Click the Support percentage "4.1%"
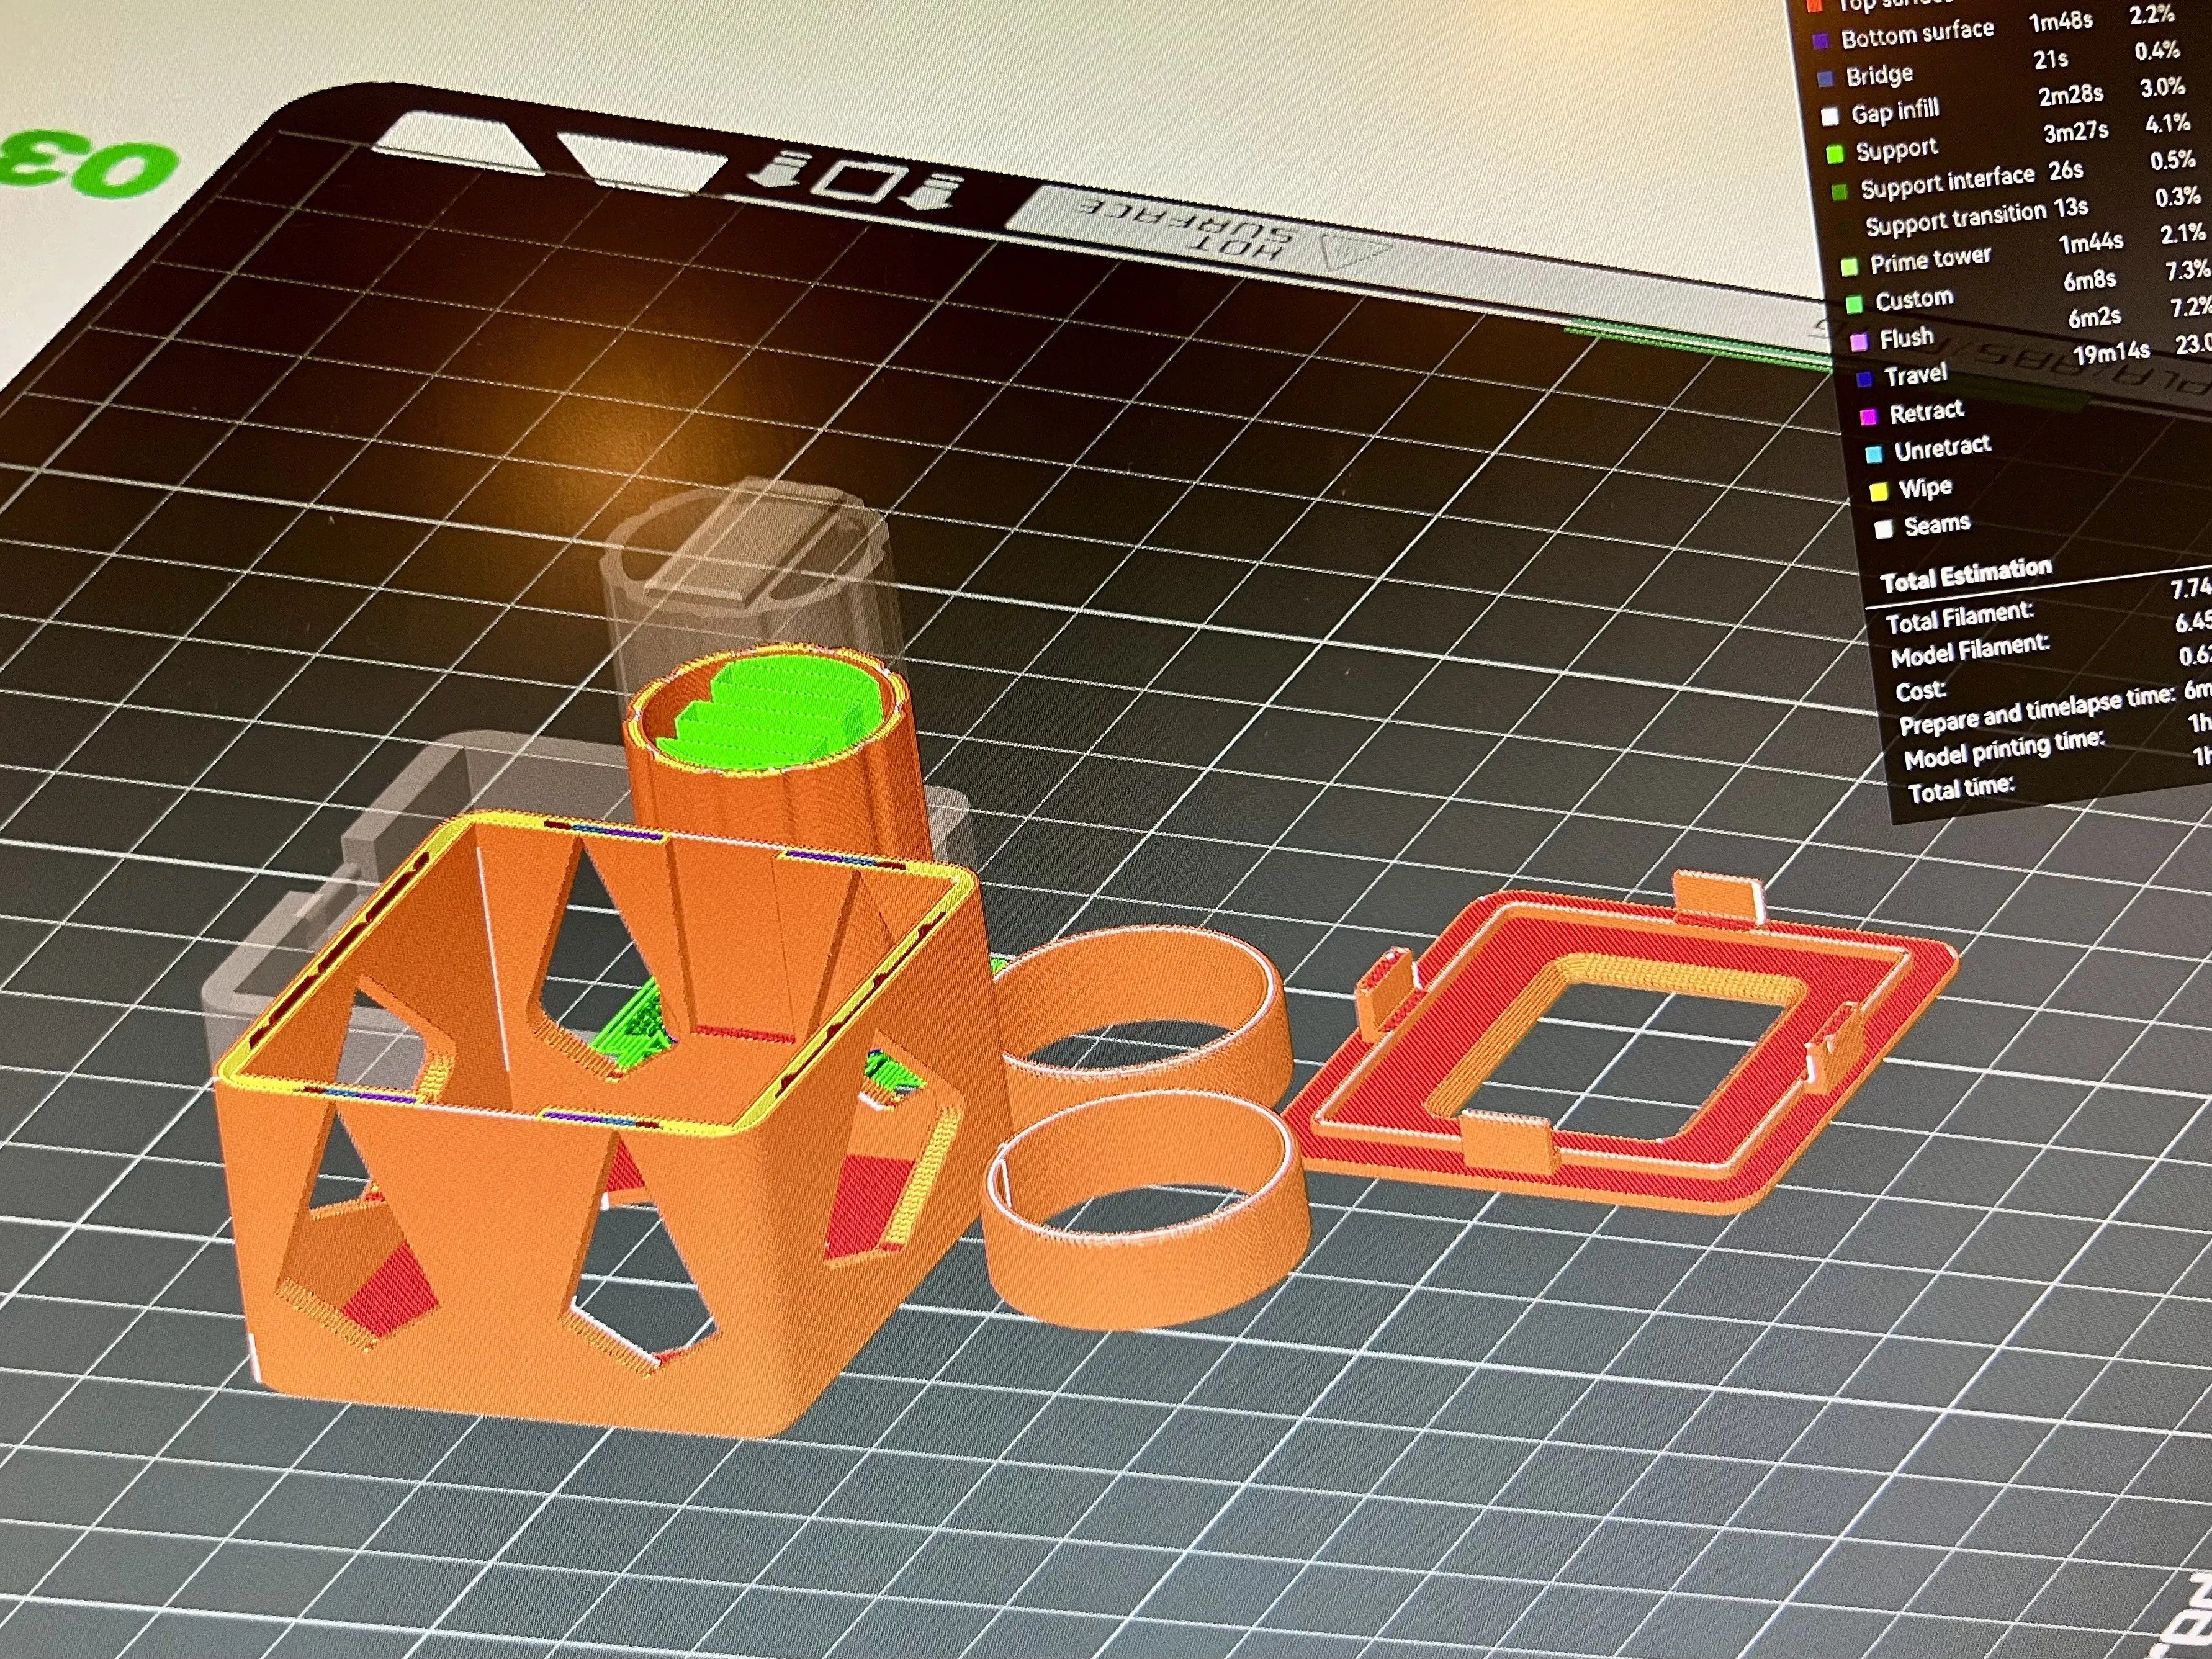 point(2167,124)
